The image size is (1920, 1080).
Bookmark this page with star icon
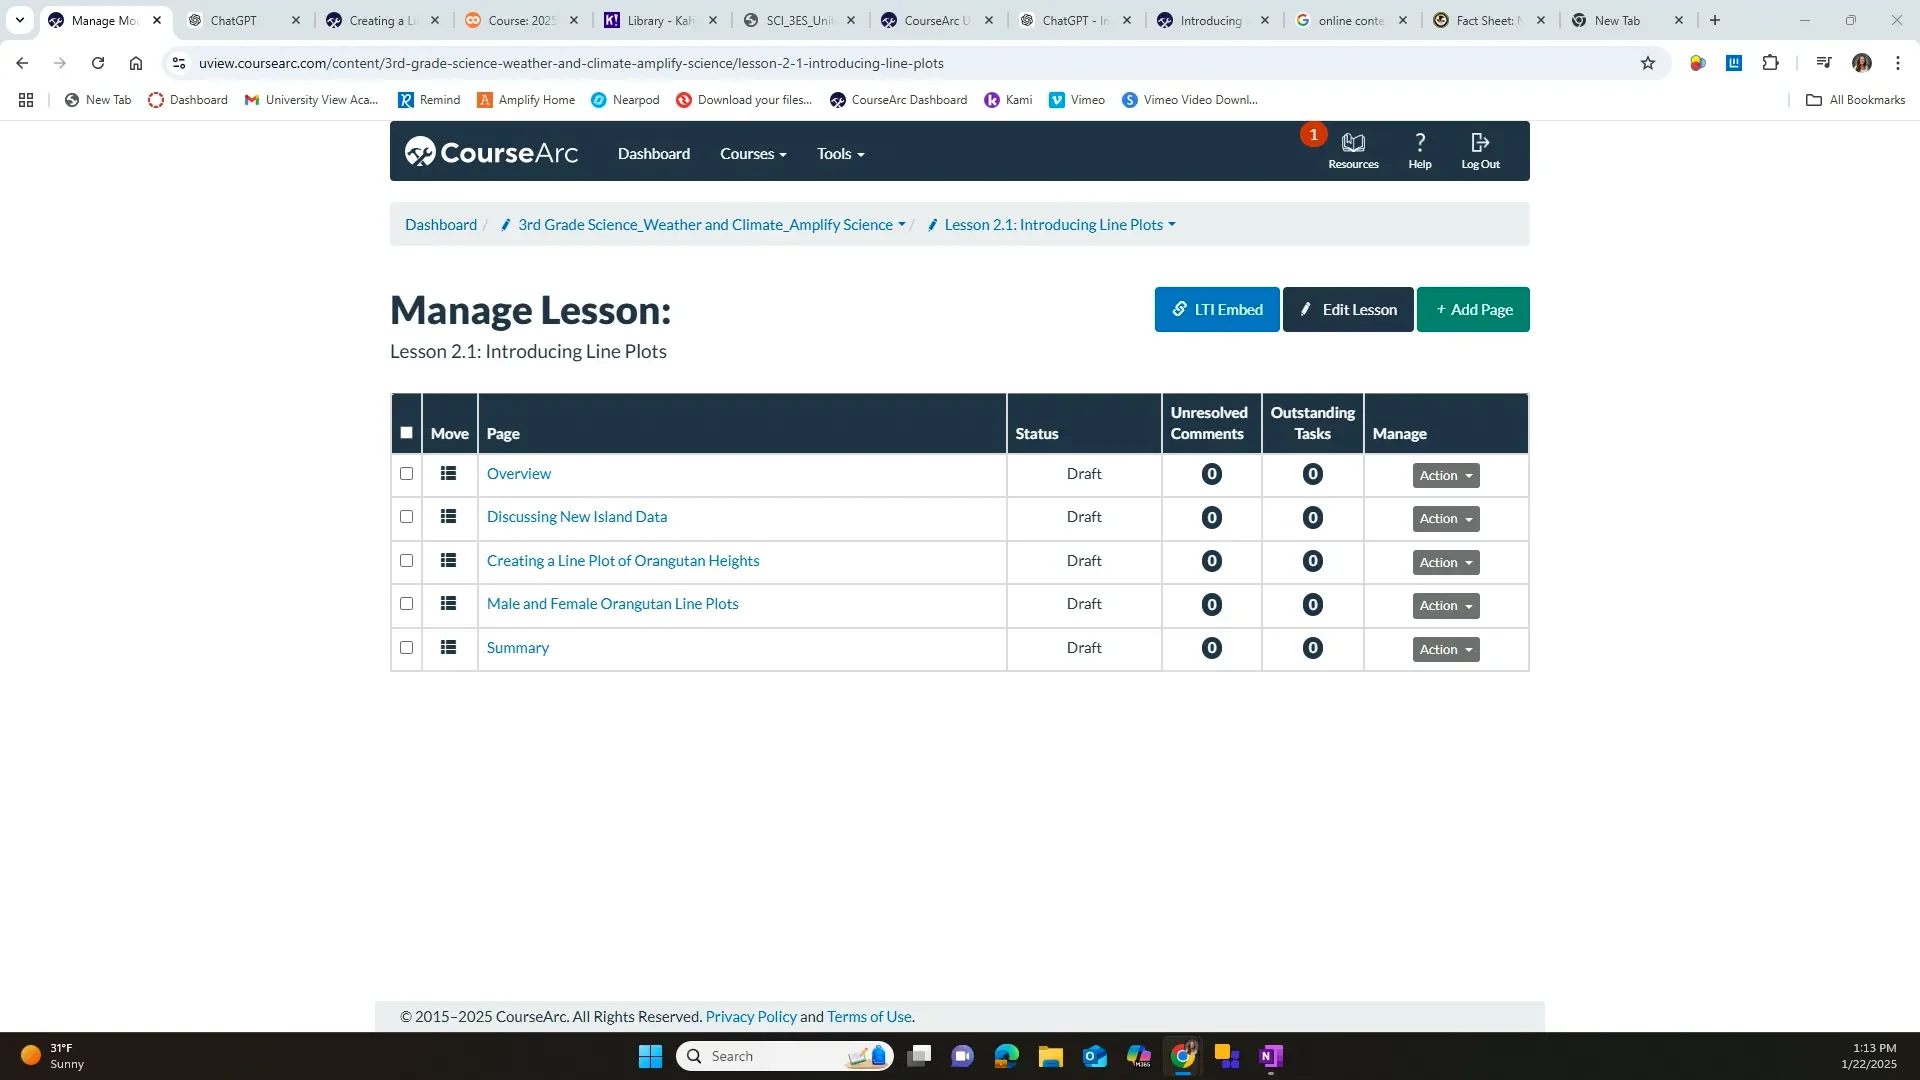[1648, 63]
